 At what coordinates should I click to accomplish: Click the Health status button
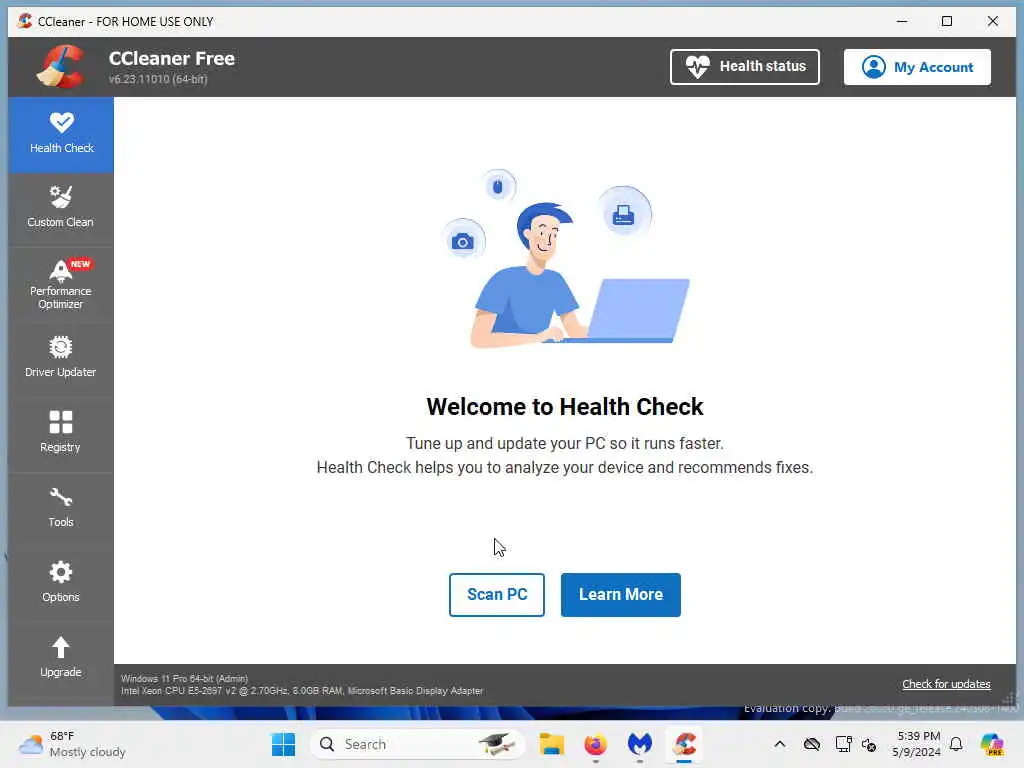tap(744, 67)
